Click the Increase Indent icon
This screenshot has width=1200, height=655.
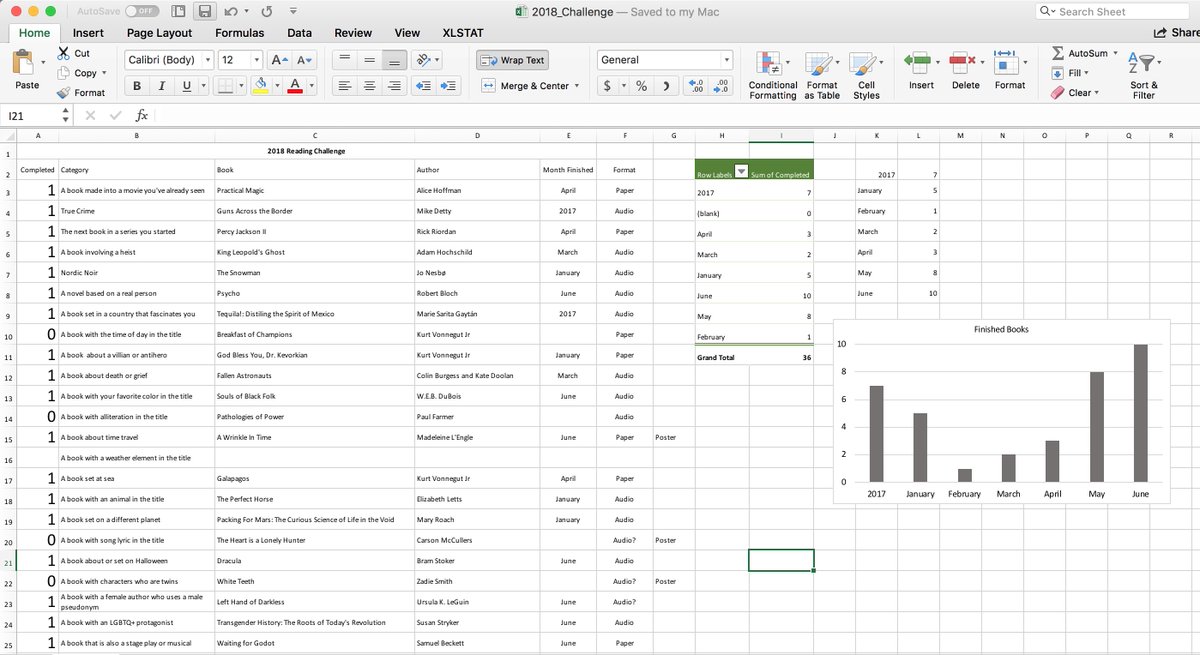448,86
